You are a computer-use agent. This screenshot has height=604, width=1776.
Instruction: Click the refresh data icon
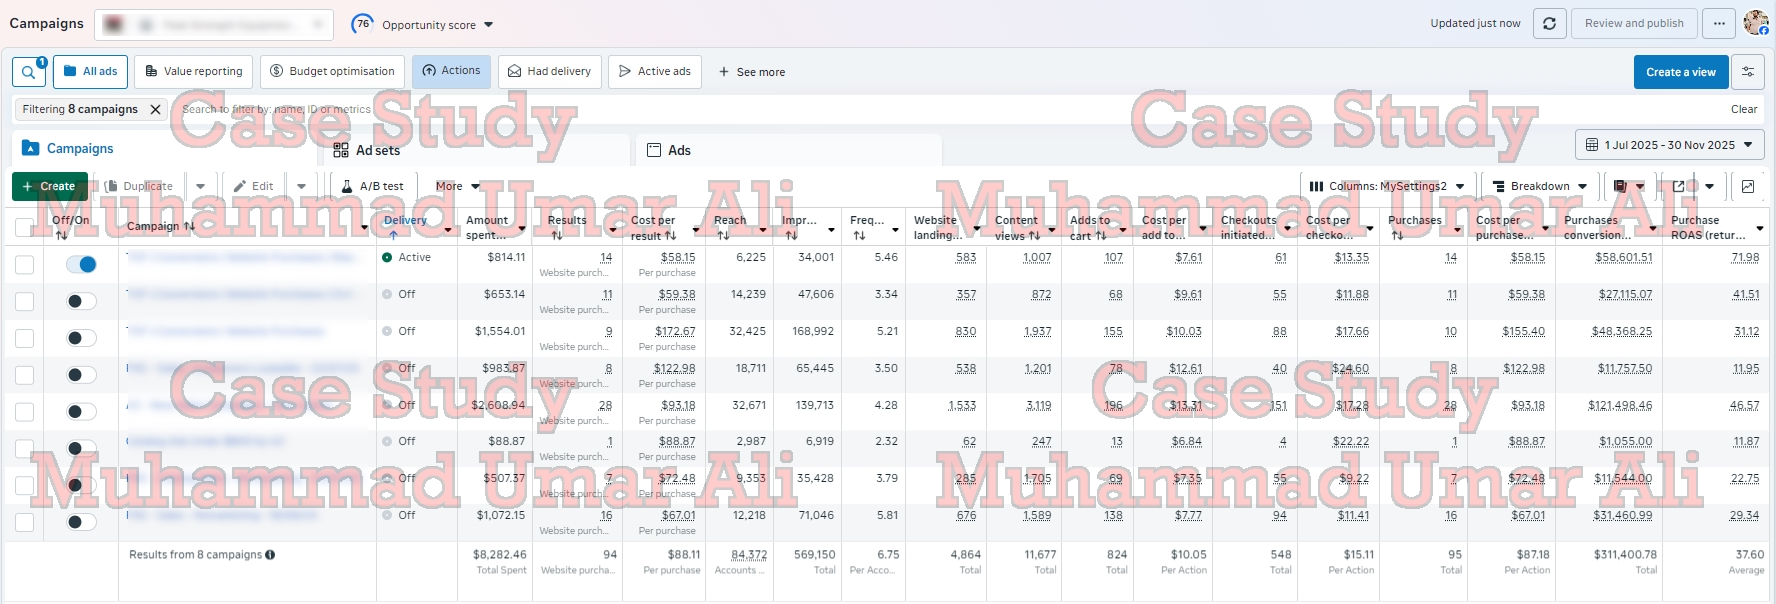(x=1549, y=24)
